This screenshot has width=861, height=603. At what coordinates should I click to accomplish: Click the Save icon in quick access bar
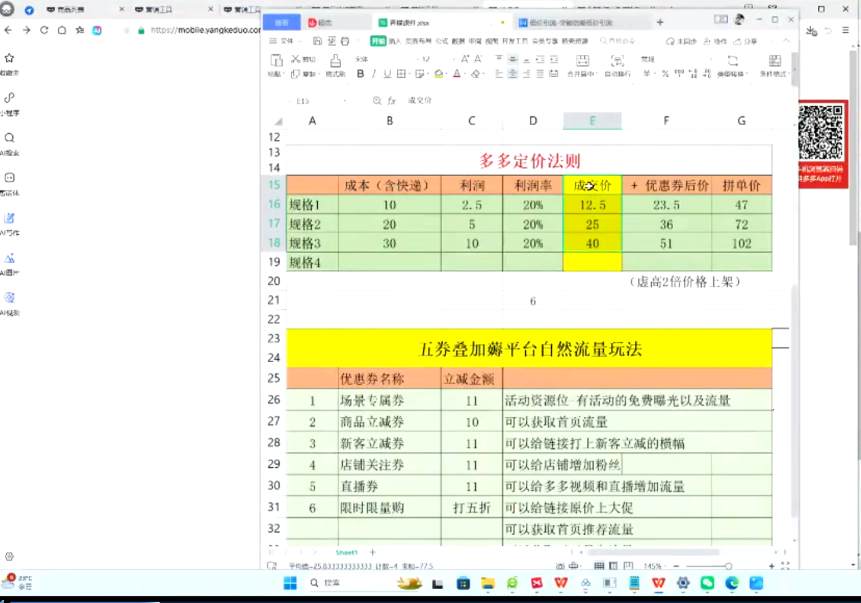point(317,41)
